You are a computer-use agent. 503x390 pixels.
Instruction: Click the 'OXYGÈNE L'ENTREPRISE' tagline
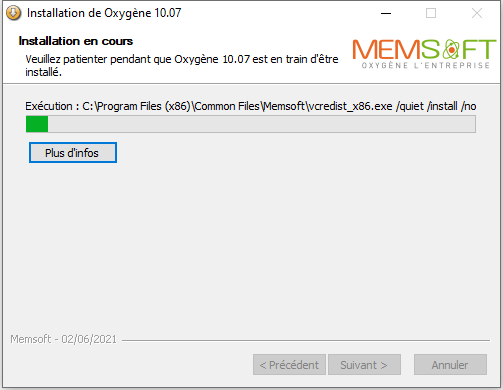[426, 65]
